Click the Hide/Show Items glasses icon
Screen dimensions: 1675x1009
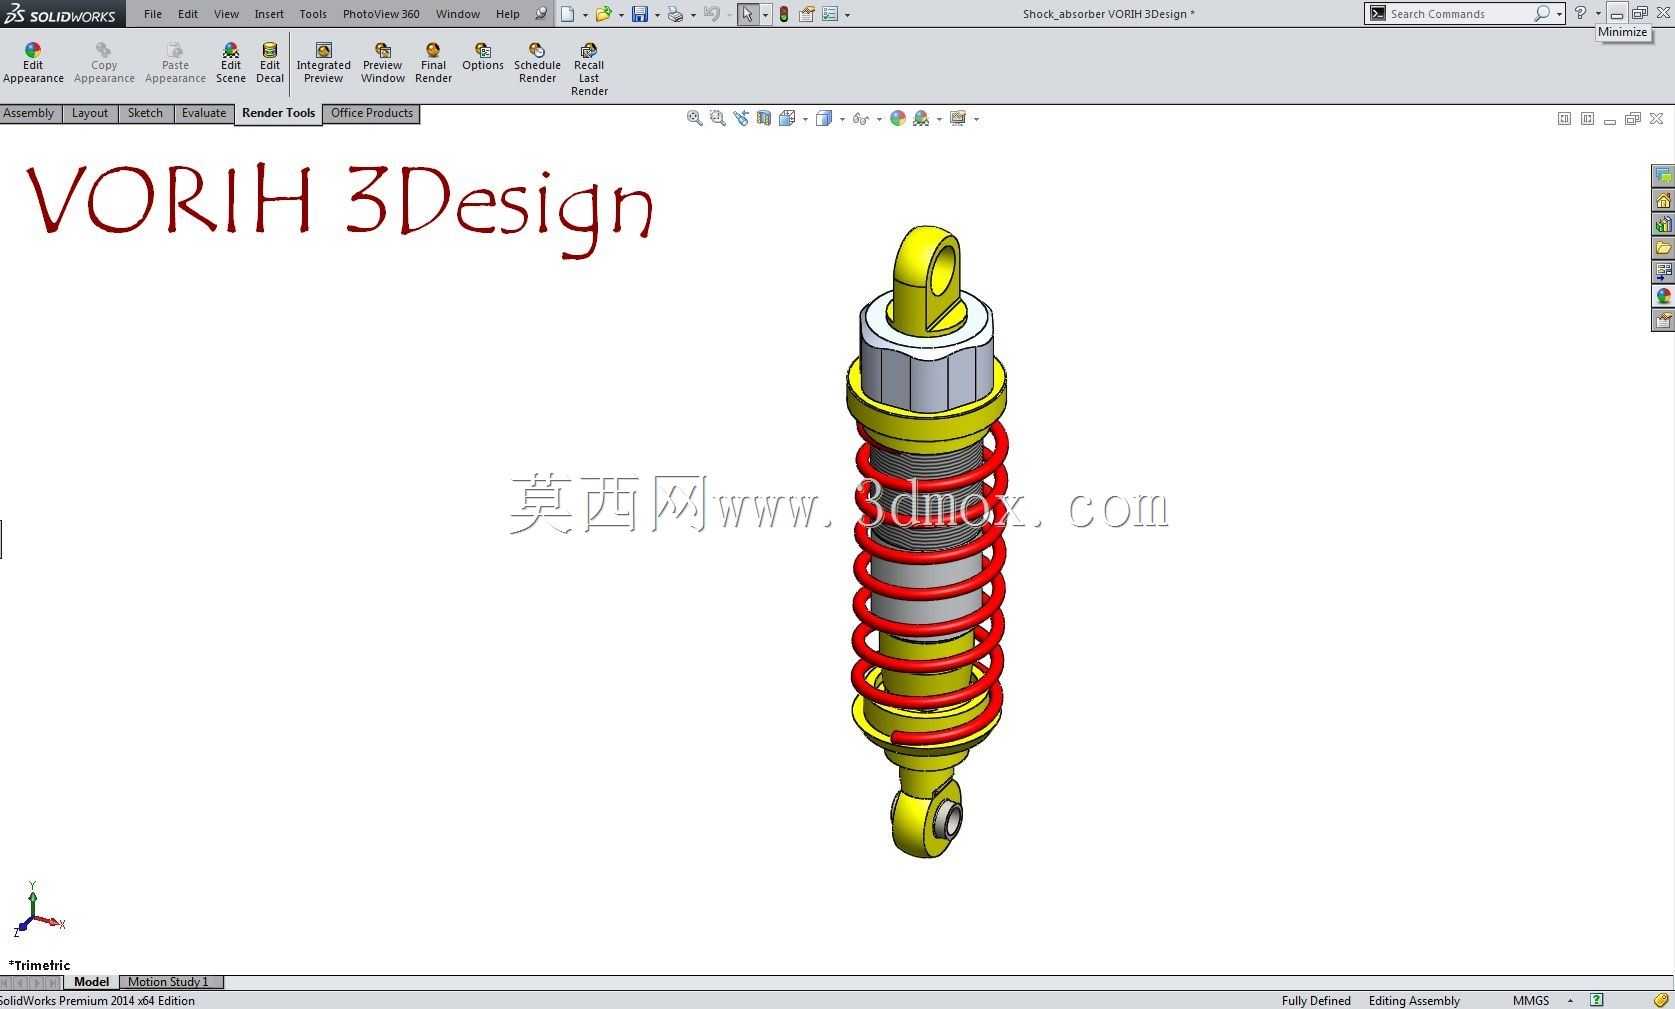click(860, 118)
